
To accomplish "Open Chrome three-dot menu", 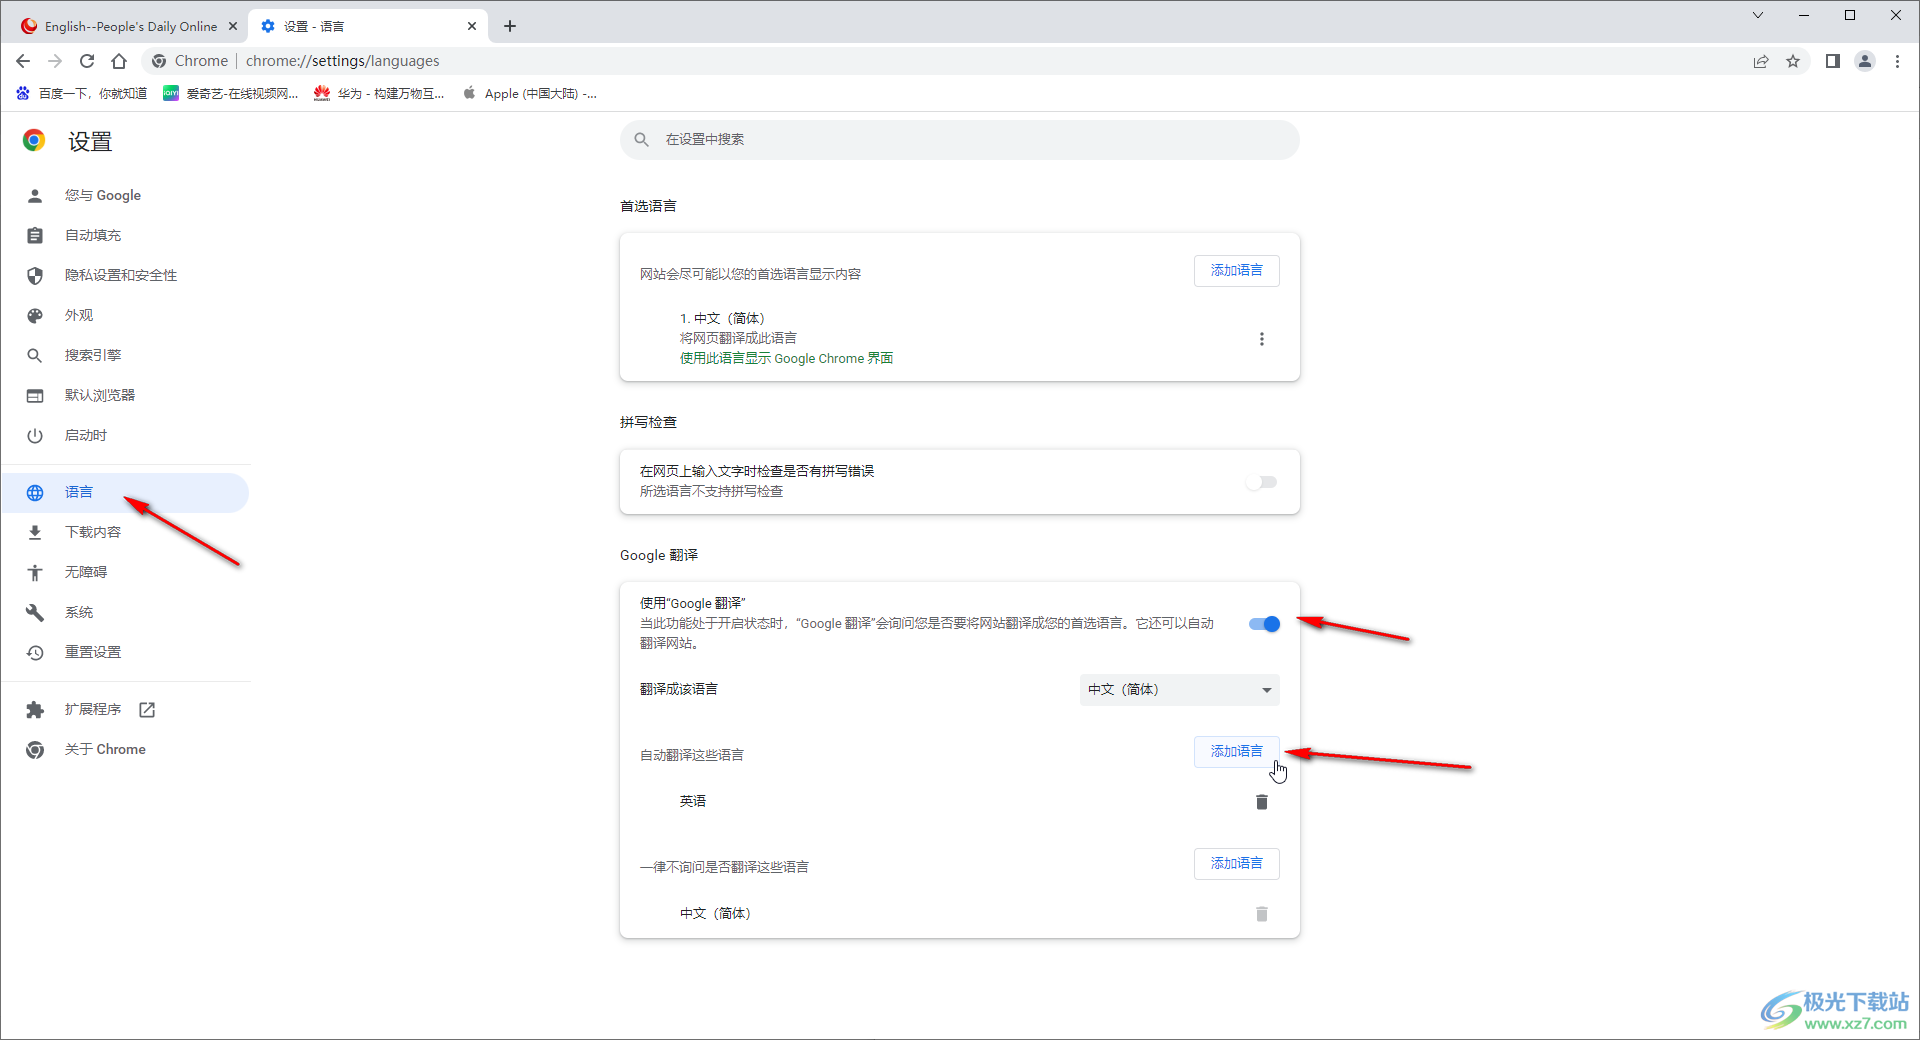I will coord(1897,61).
